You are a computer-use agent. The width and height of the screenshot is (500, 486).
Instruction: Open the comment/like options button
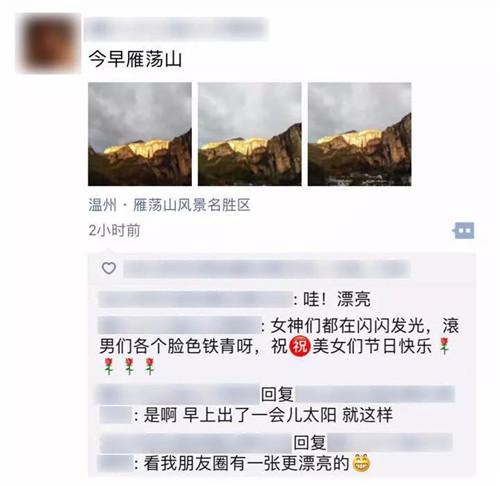pyautogui.click(x=463, y=230)
